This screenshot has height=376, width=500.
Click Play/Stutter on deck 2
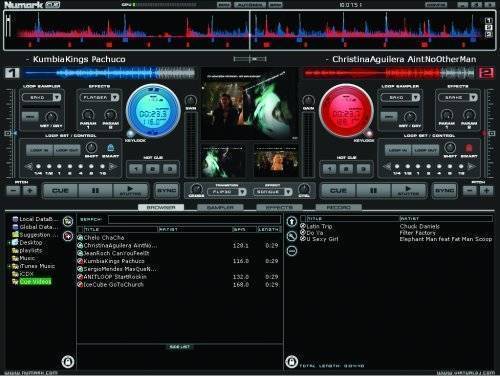(x=409, y=191)
